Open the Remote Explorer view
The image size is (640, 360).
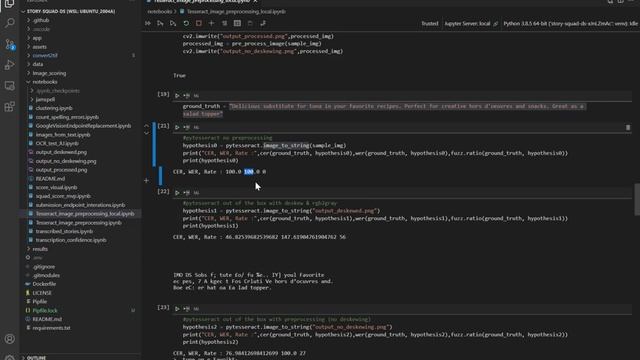tap(9, 86)
